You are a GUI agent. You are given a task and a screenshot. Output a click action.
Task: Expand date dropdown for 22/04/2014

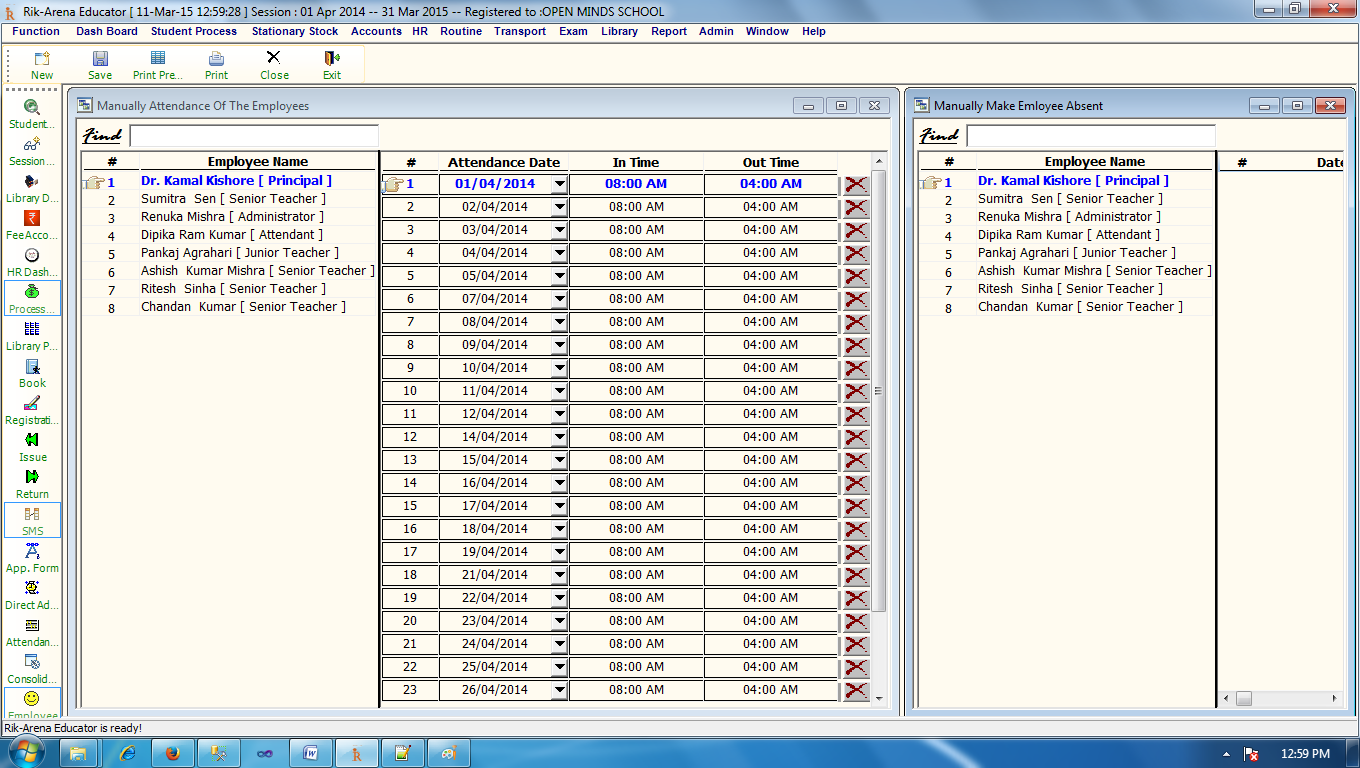559,598
